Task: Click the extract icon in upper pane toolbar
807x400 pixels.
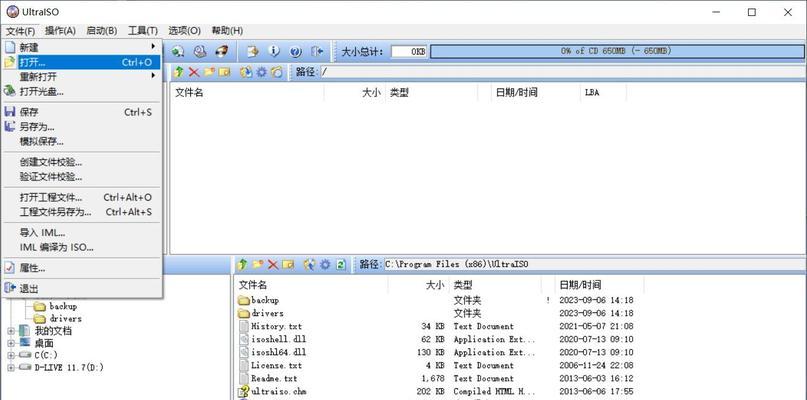Action: pos(247,72)
